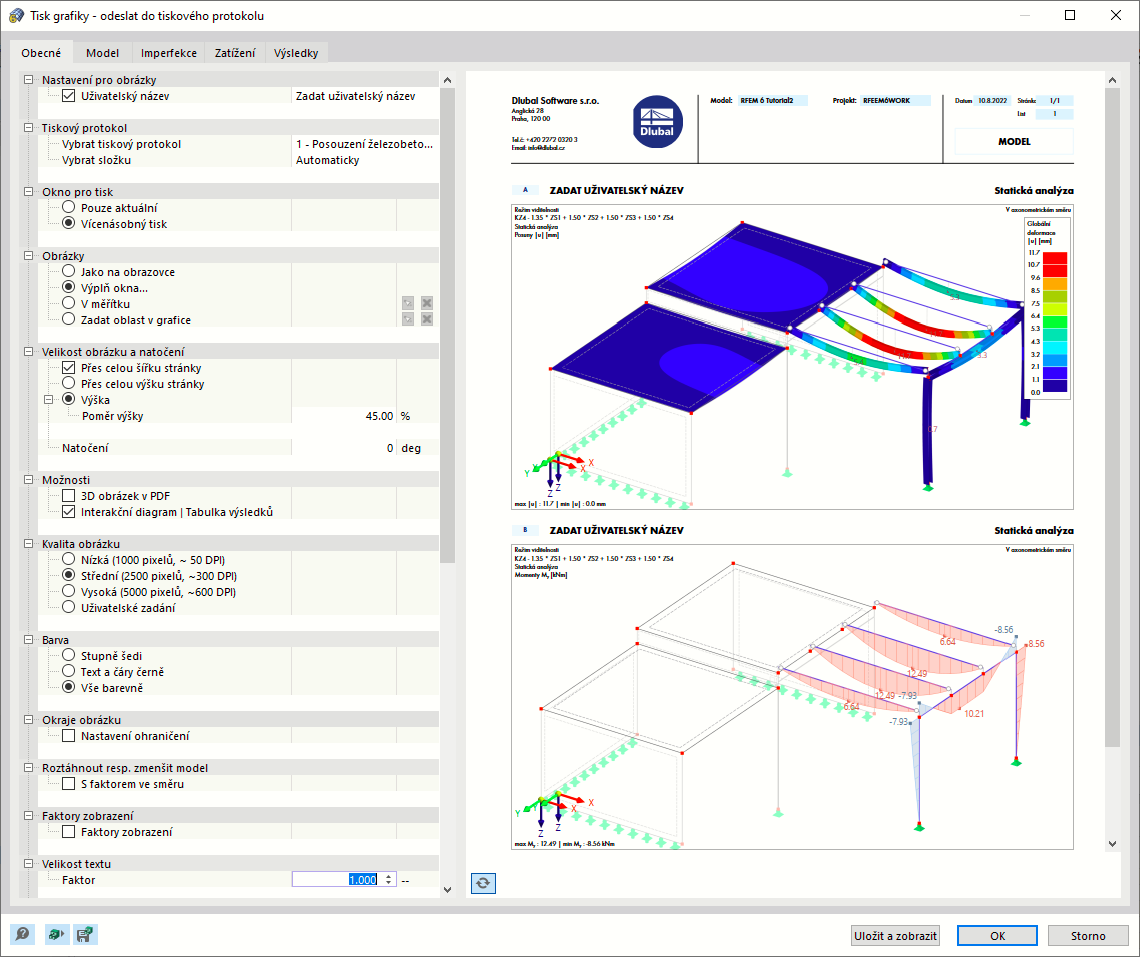Select Pouze aktuální radio option
Image resolution: width=1140 pixels, height=957 pixels.
click(x=68, y=207)
